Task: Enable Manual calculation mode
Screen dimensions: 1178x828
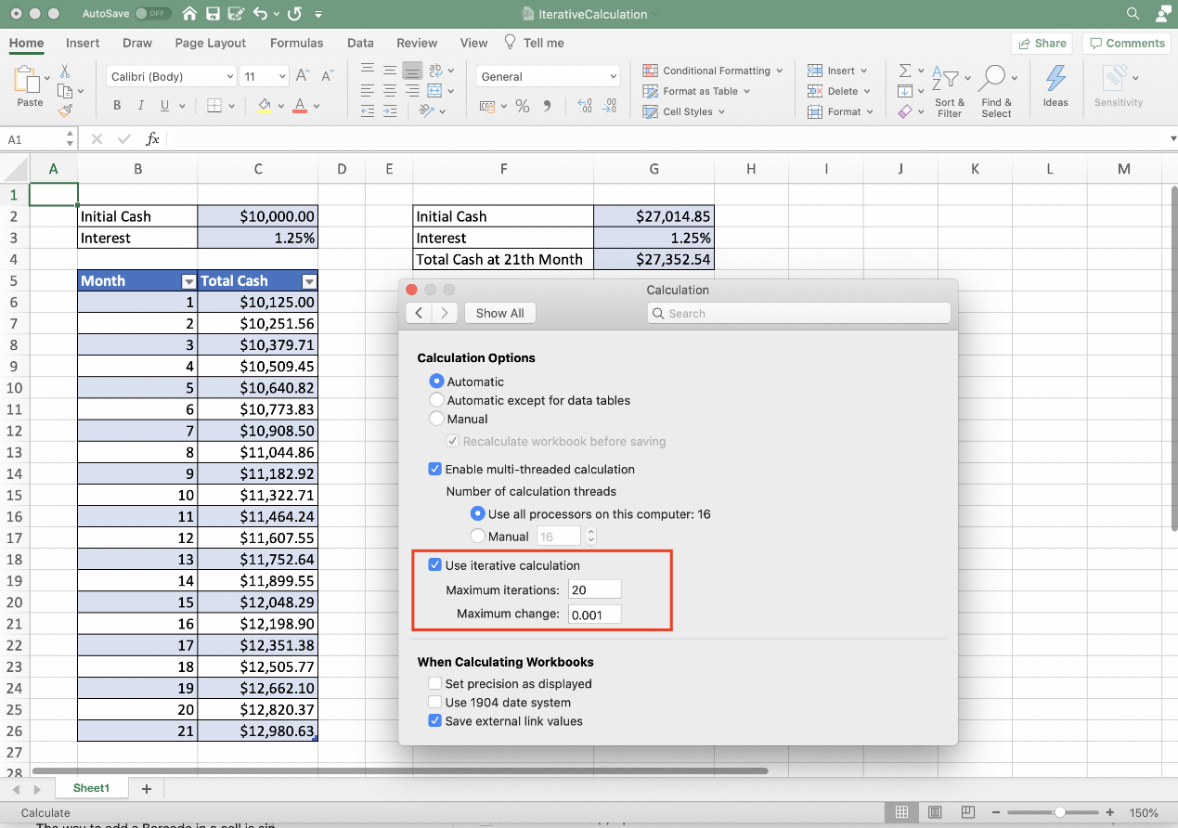Action: point(436,419)
